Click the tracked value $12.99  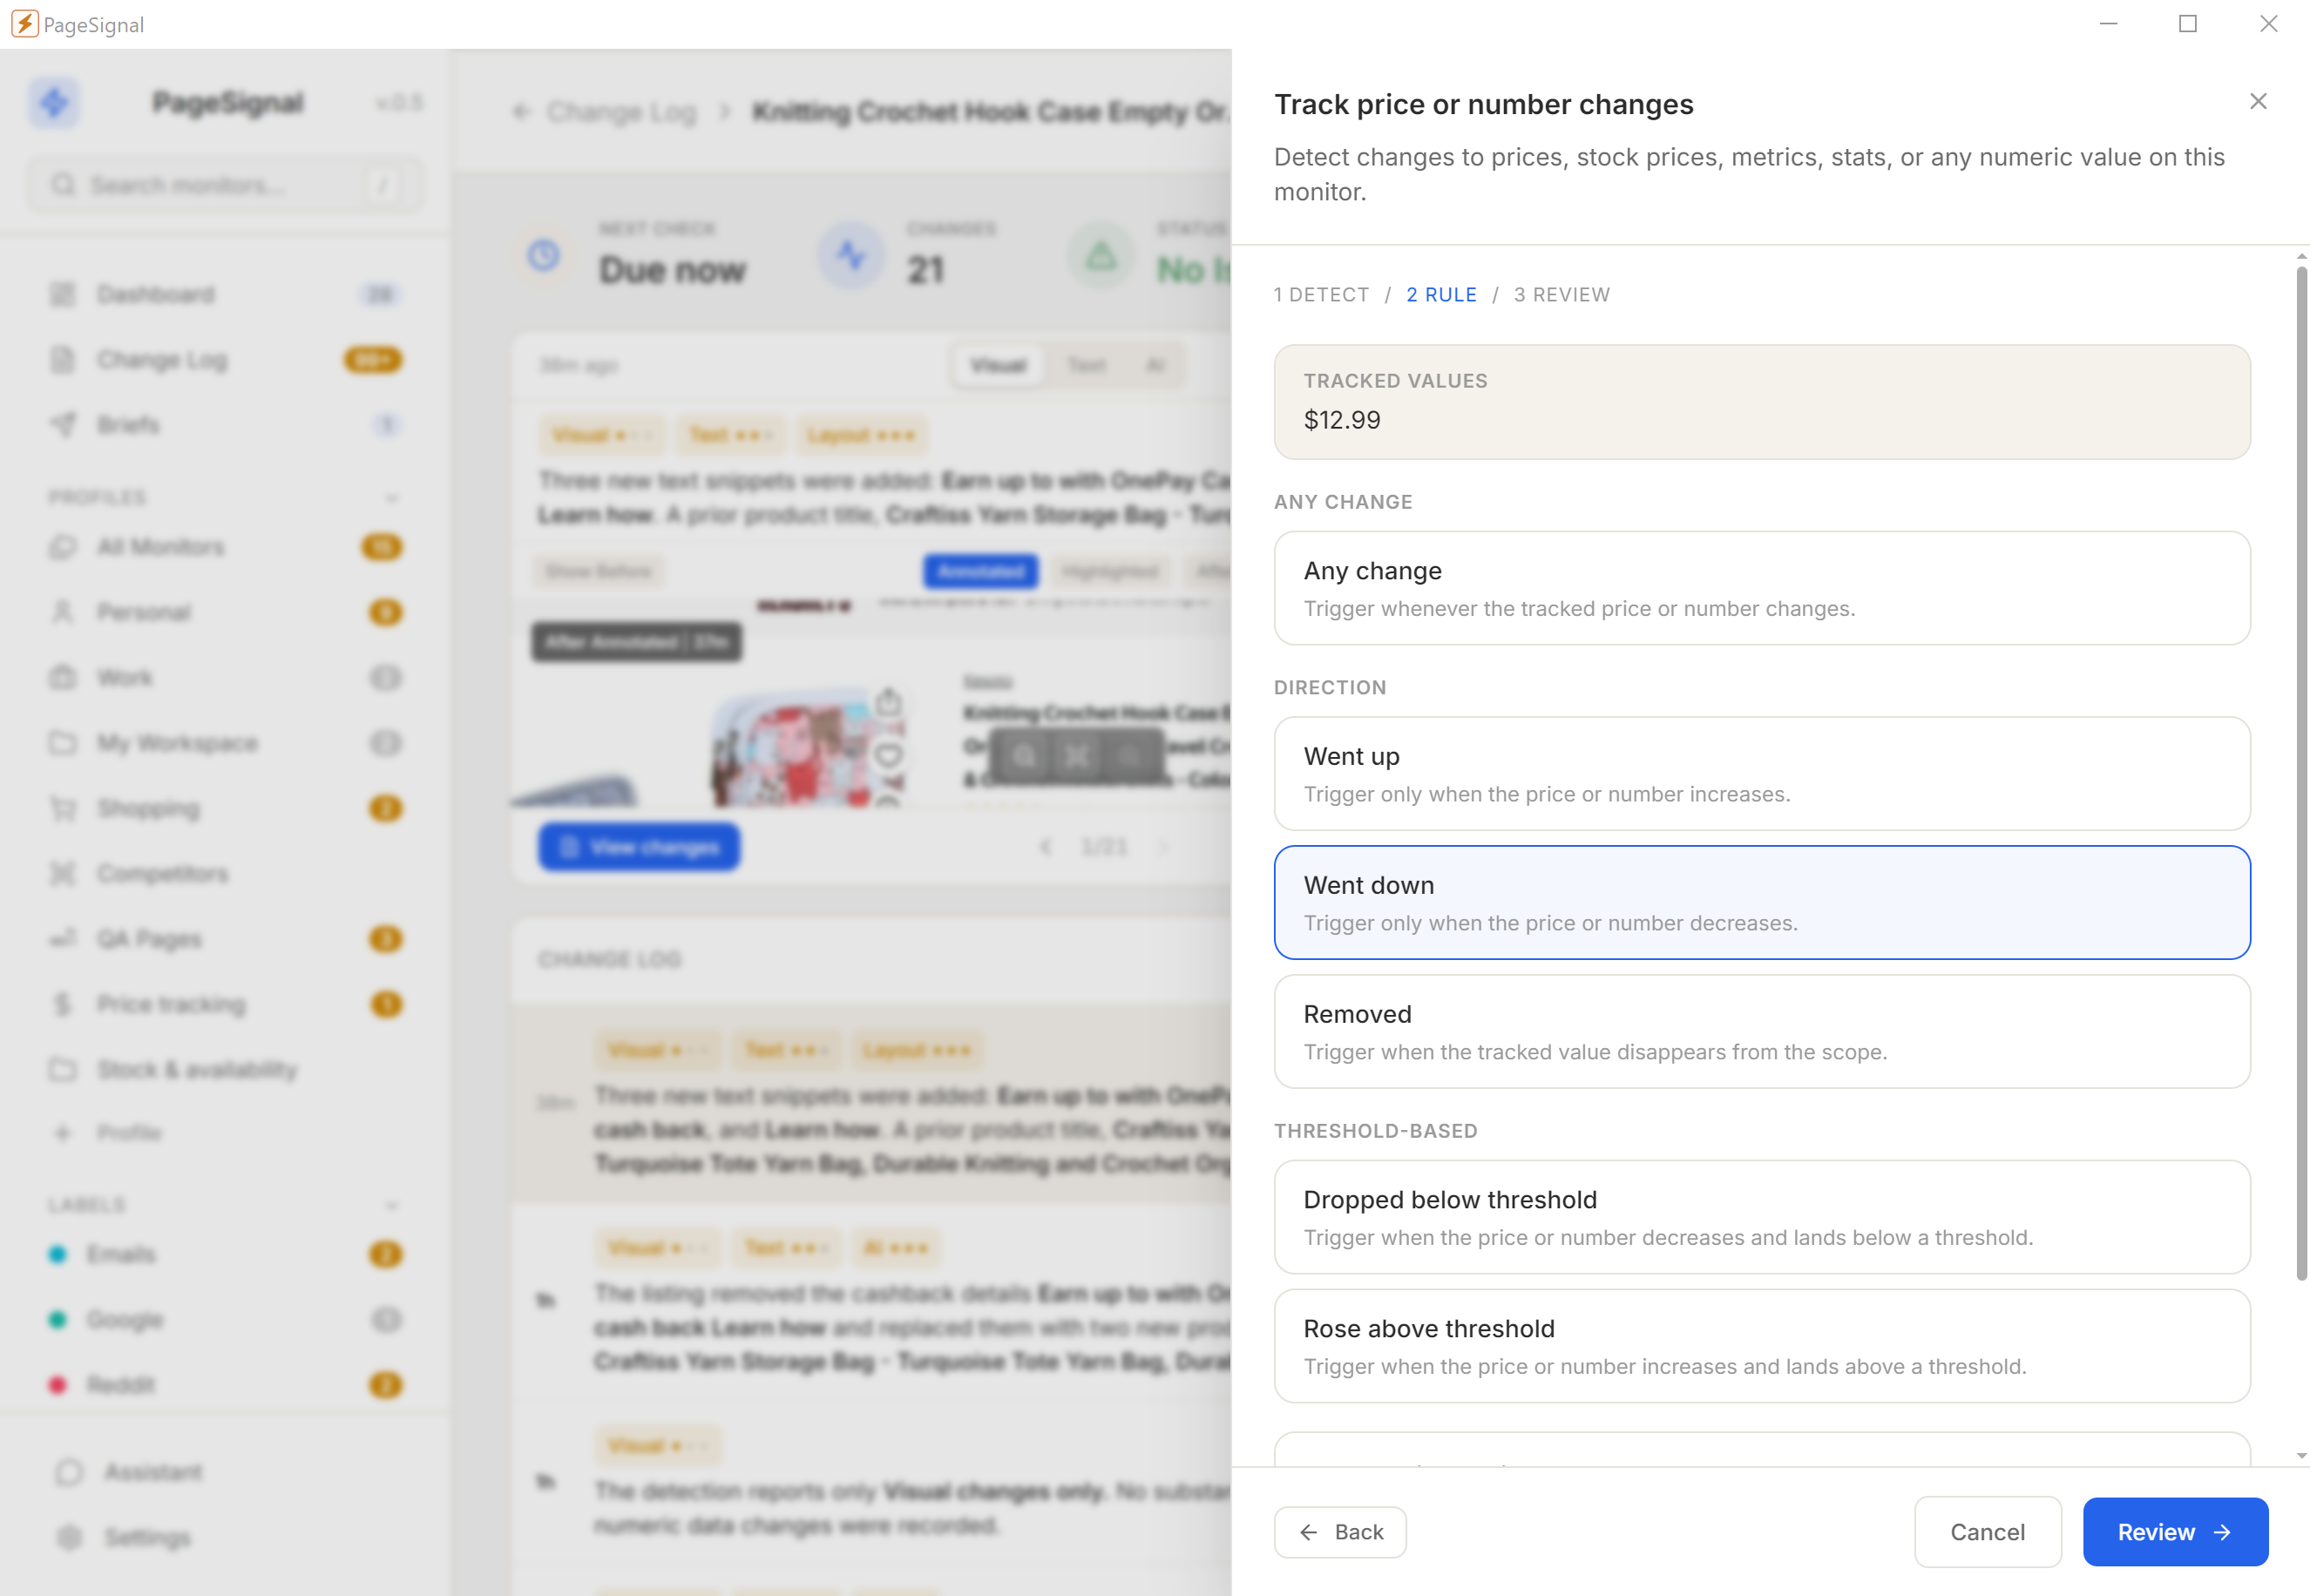1342,420
